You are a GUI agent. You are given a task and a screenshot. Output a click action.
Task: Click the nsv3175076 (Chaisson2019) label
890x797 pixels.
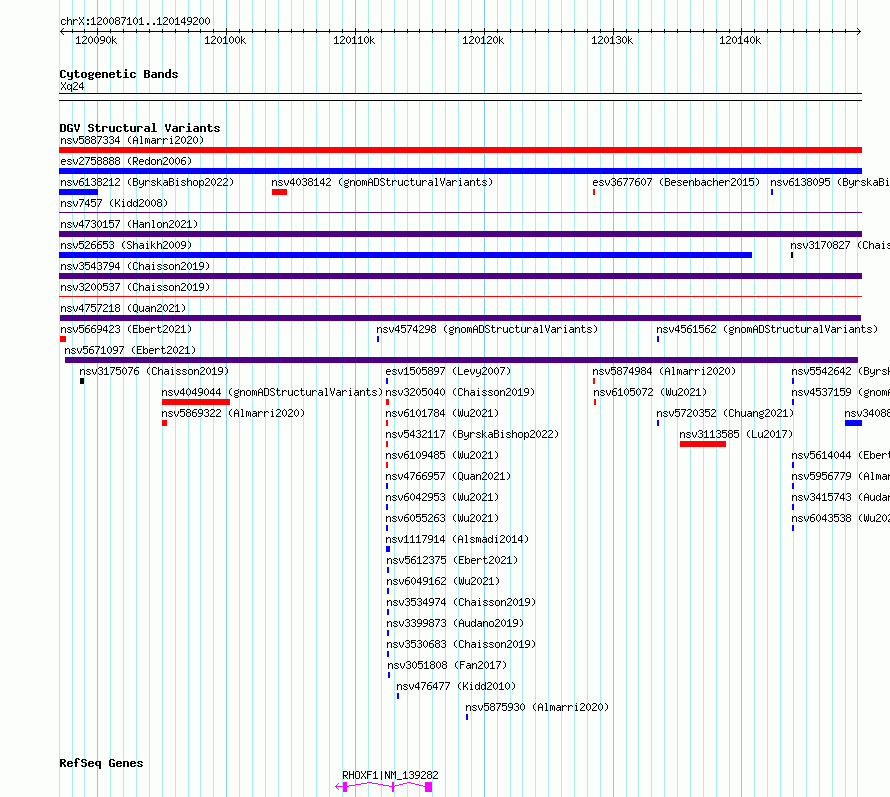point(154,371)
